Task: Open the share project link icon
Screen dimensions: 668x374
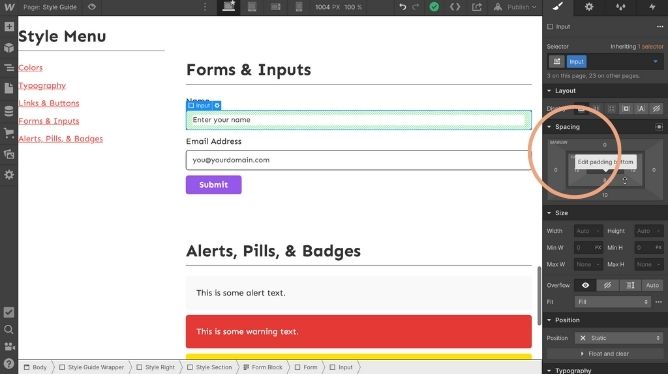Action: pyautogui.click(x=477, y=7)
